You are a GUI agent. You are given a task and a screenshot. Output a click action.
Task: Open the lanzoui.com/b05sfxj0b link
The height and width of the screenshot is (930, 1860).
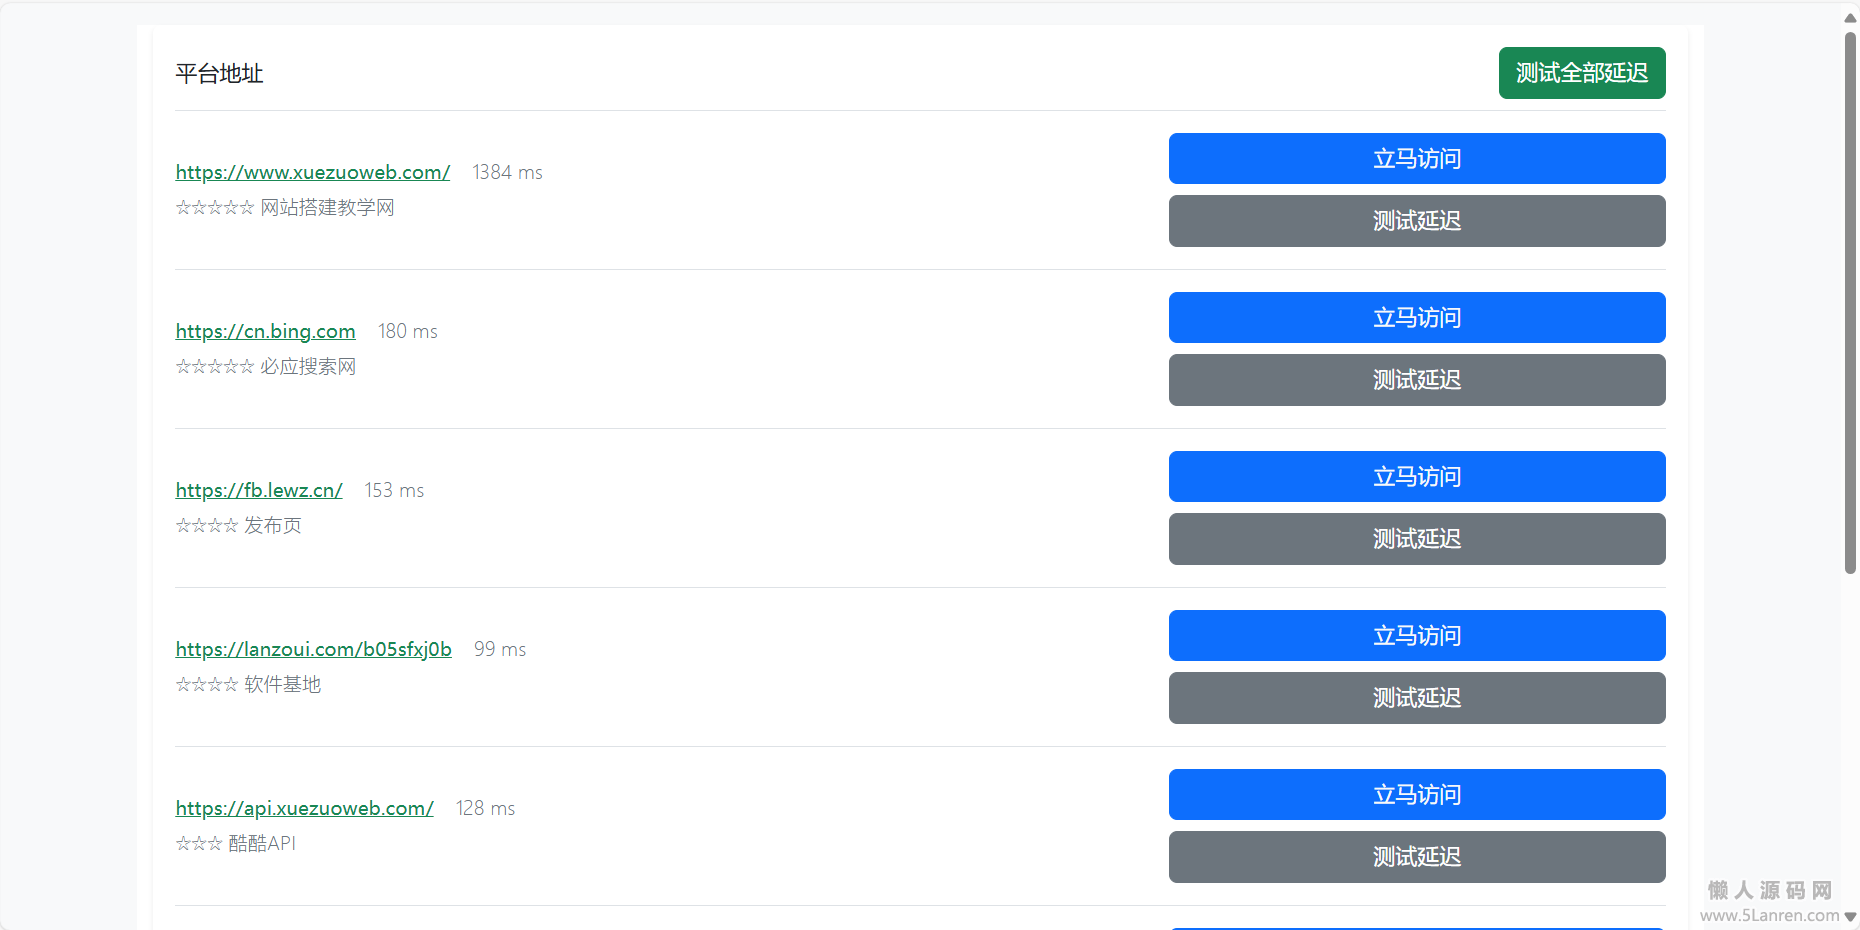click(313, 649)
